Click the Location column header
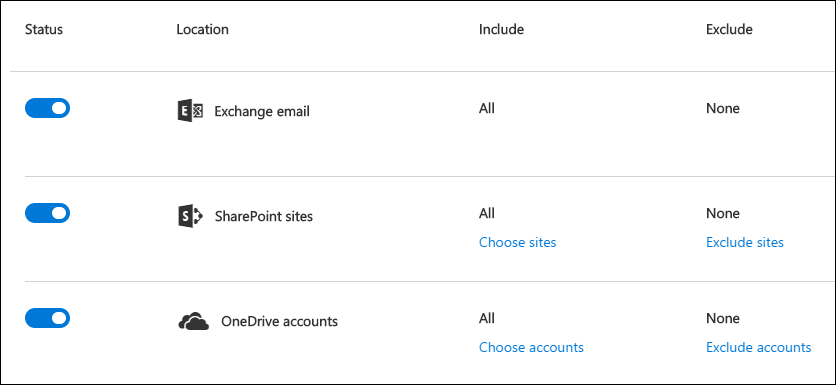Image resolution: width=836 pixels, height=385 pixels. 203,29
